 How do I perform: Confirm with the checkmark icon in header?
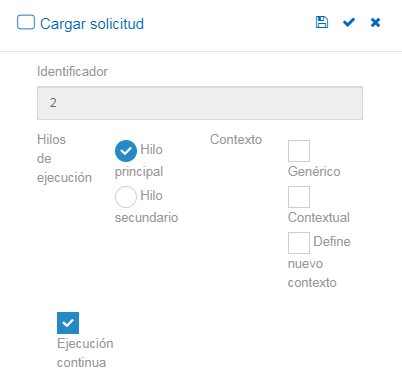click(x=349, y=22)
